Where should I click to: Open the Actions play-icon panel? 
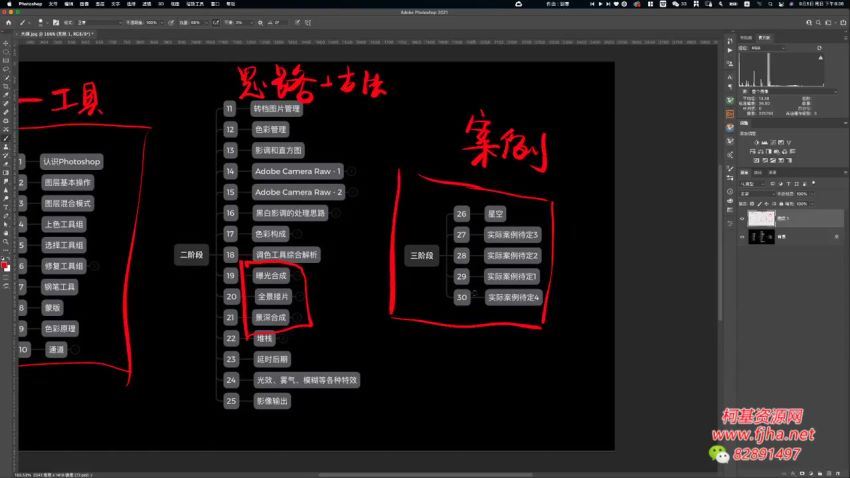[730, 50]
